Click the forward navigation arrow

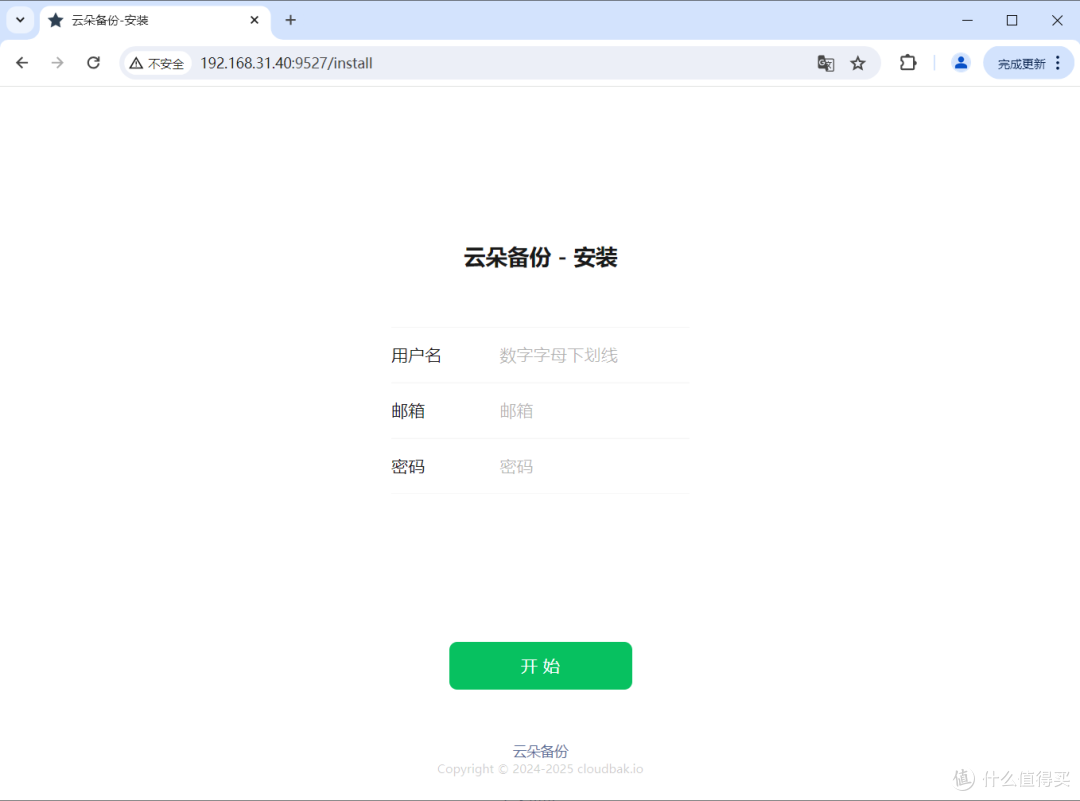(x=57, y=62)
